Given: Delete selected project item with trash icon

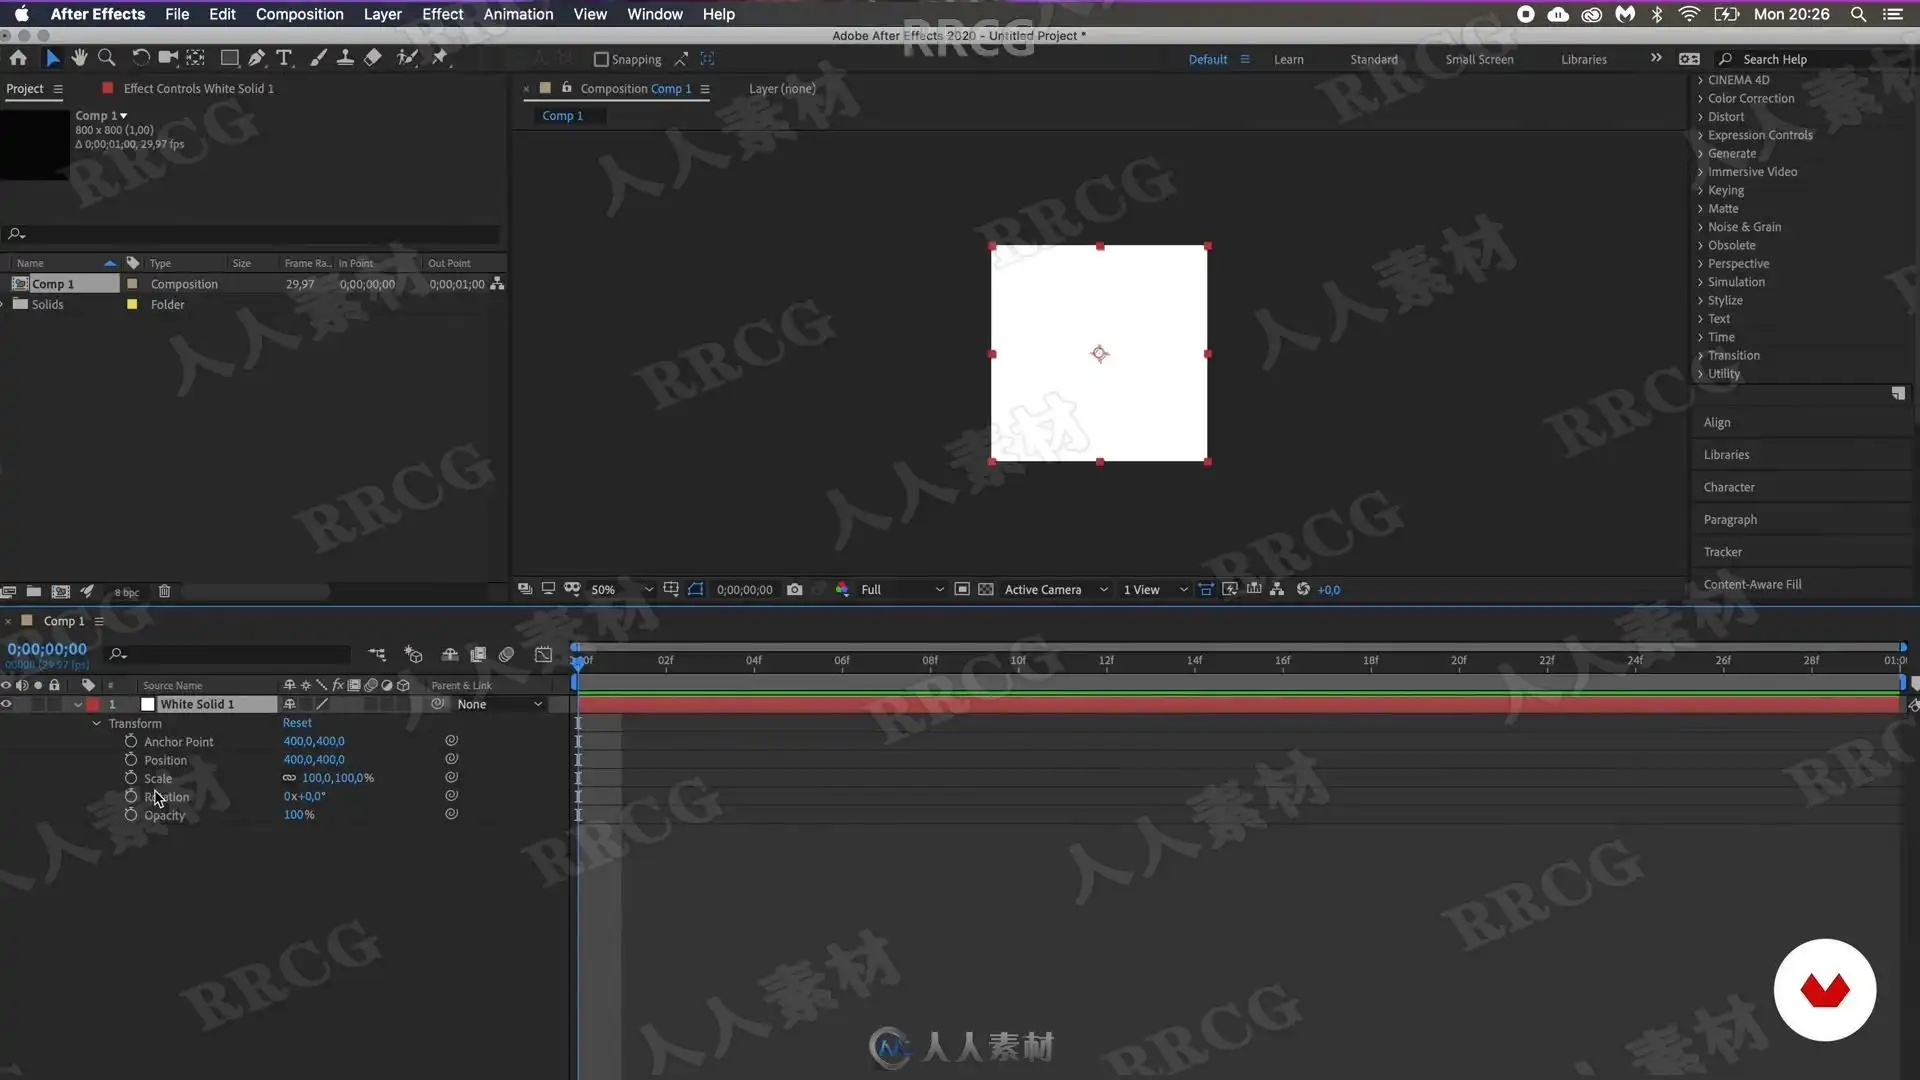Looking at the screenshot, I should (x=164, y=591).
